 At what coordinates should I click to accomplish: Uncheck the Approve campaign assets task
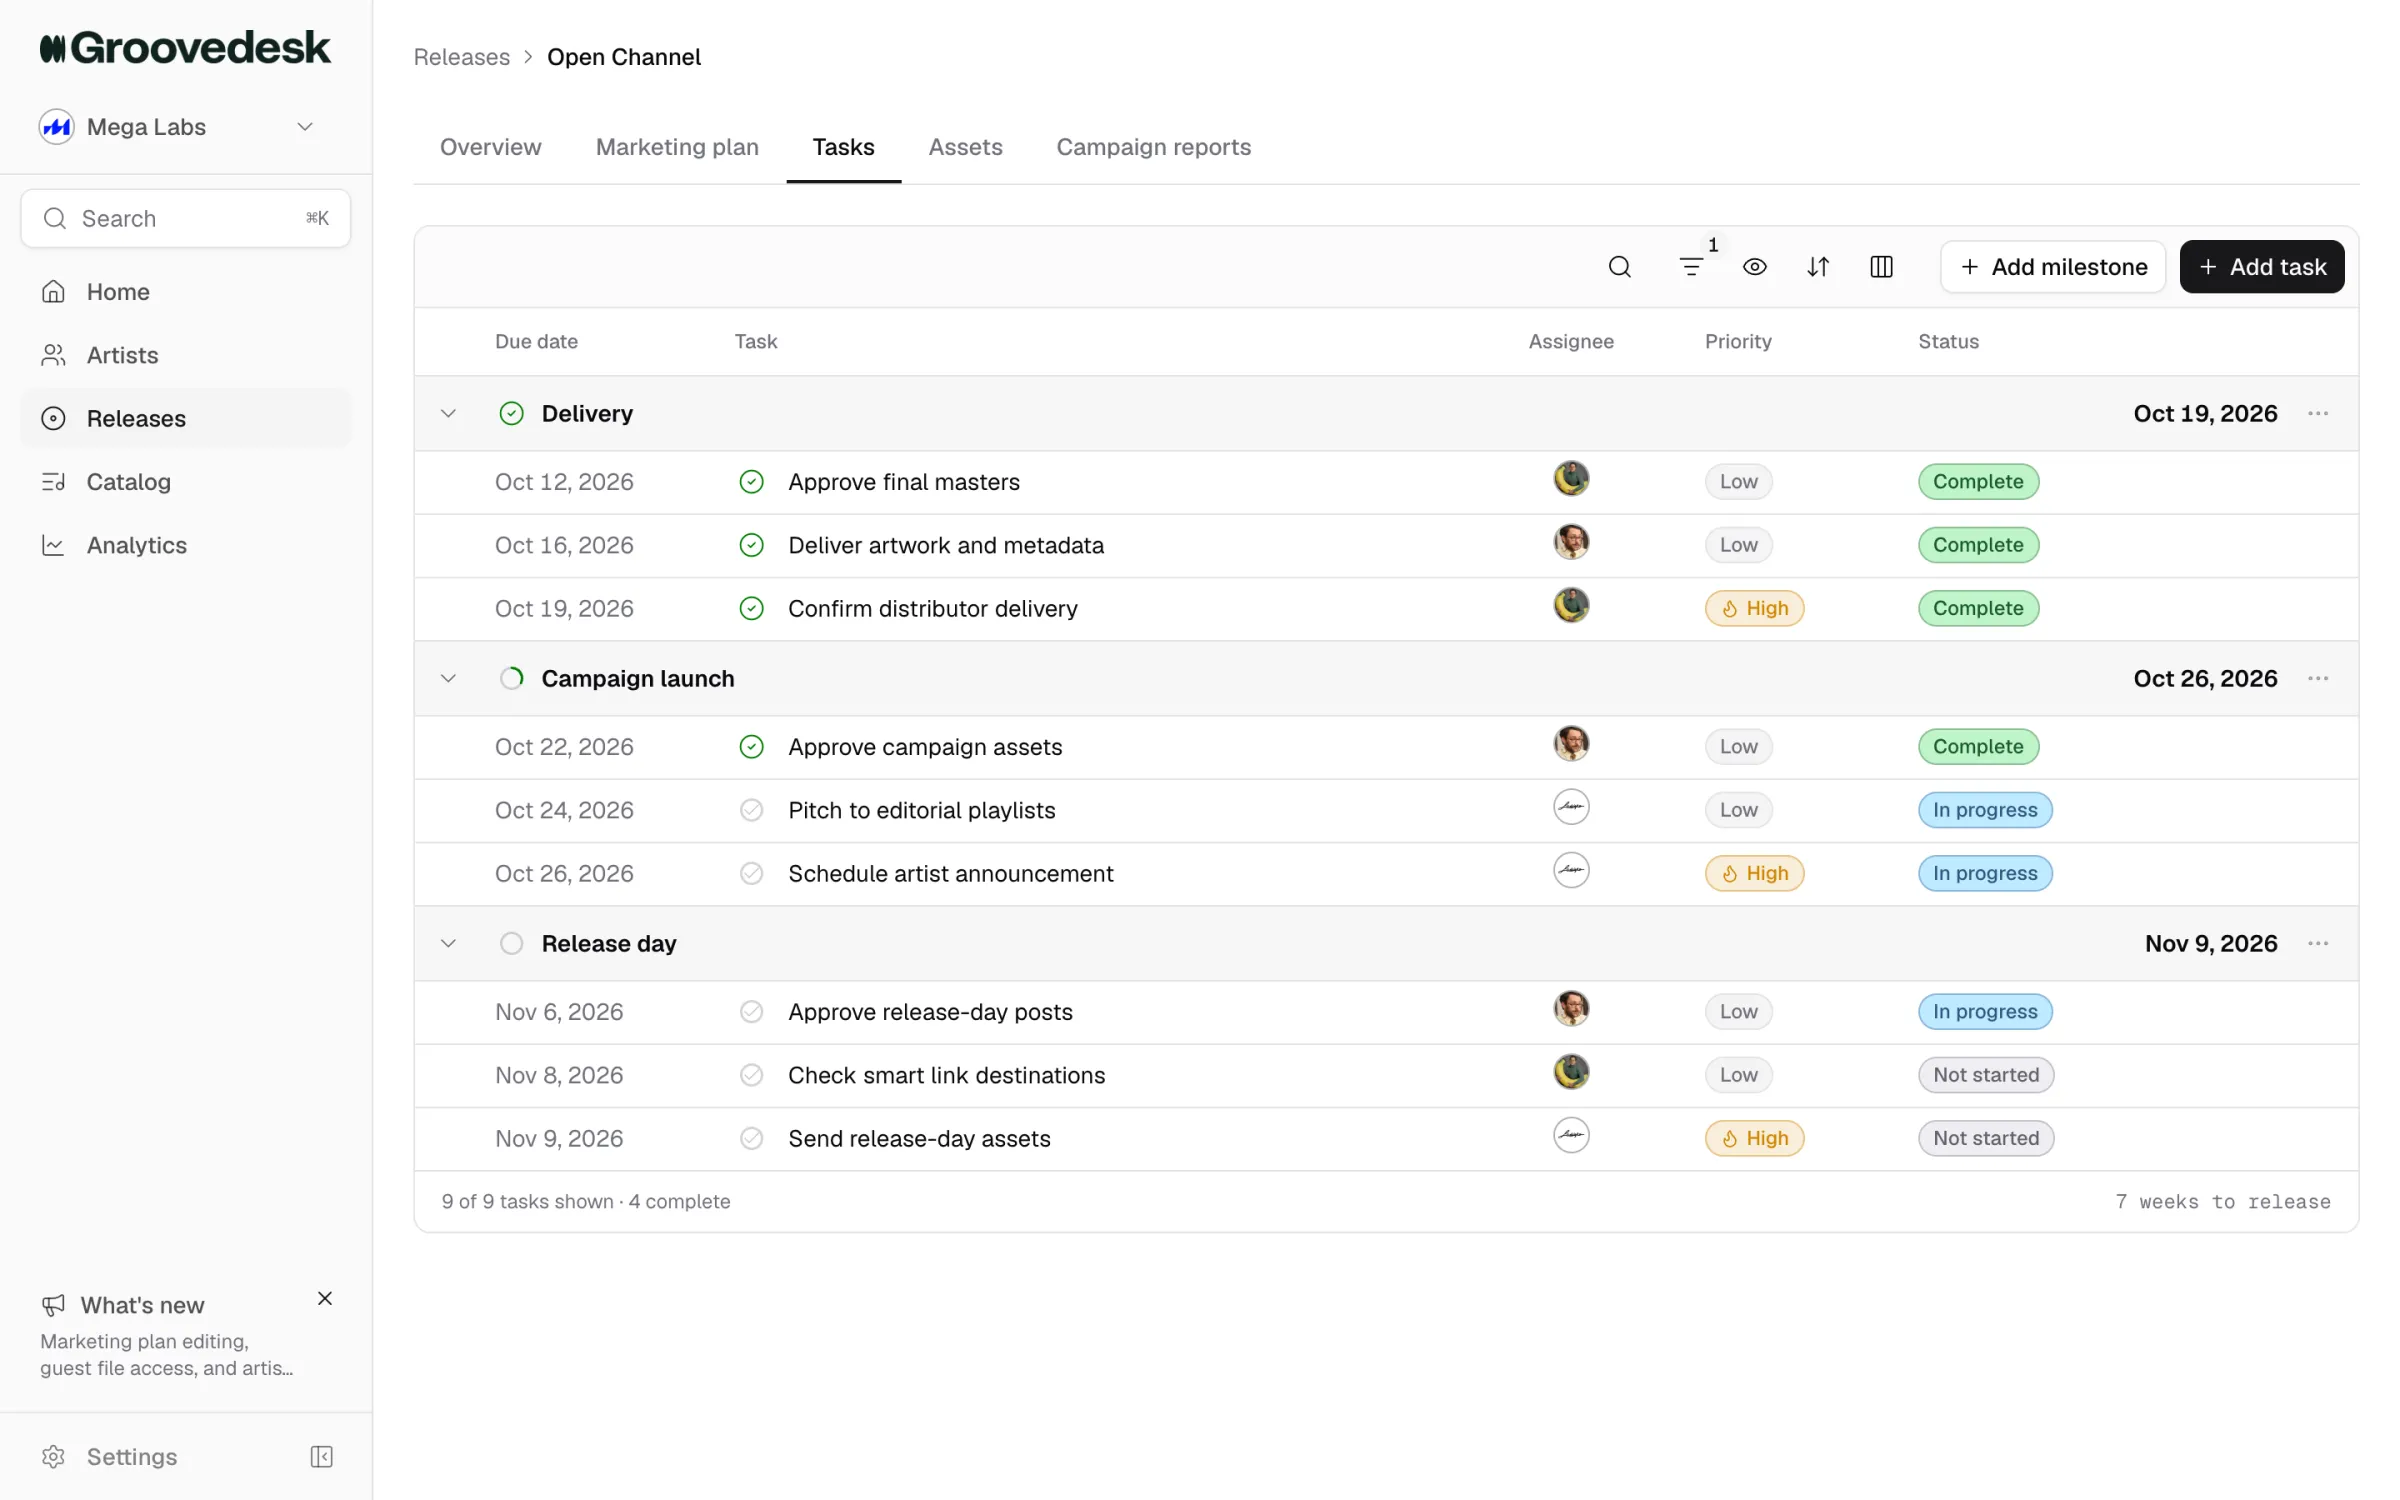(751, 747)
